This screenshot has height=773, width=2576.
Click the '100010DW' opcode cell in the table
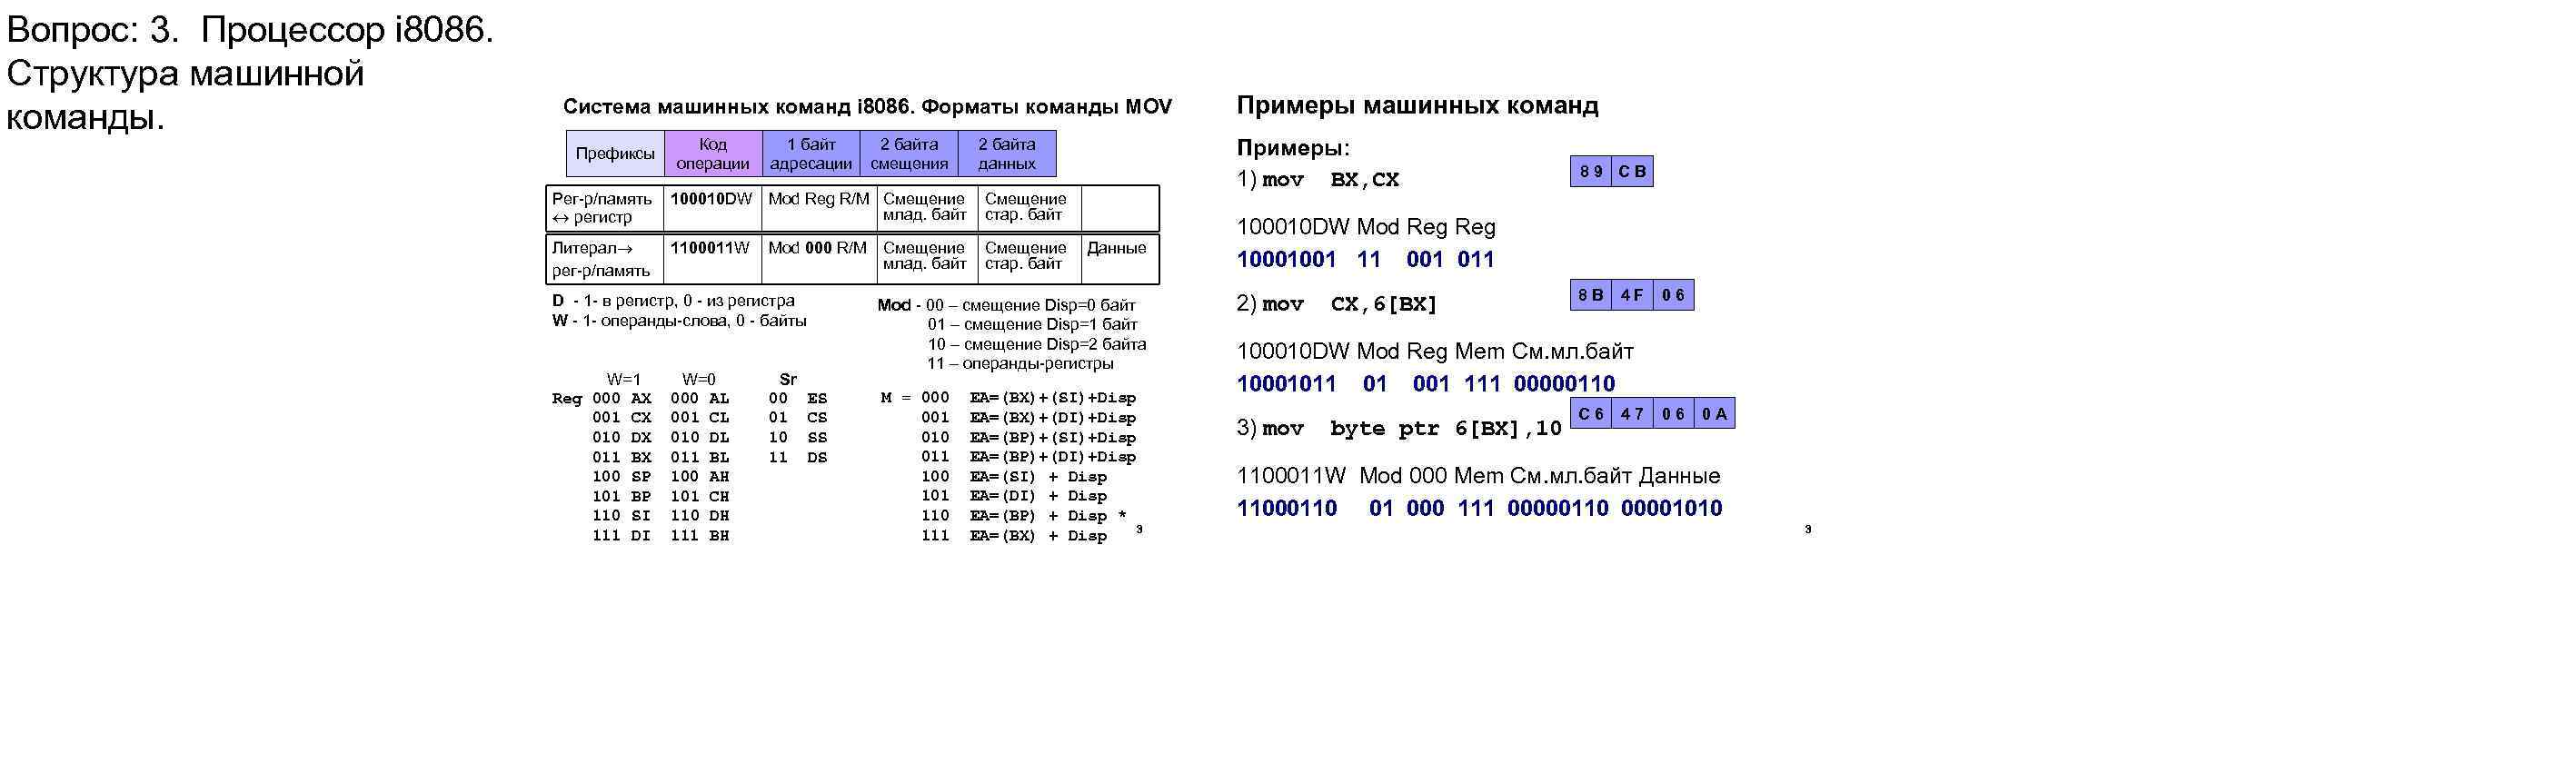(x=712, y=208)
